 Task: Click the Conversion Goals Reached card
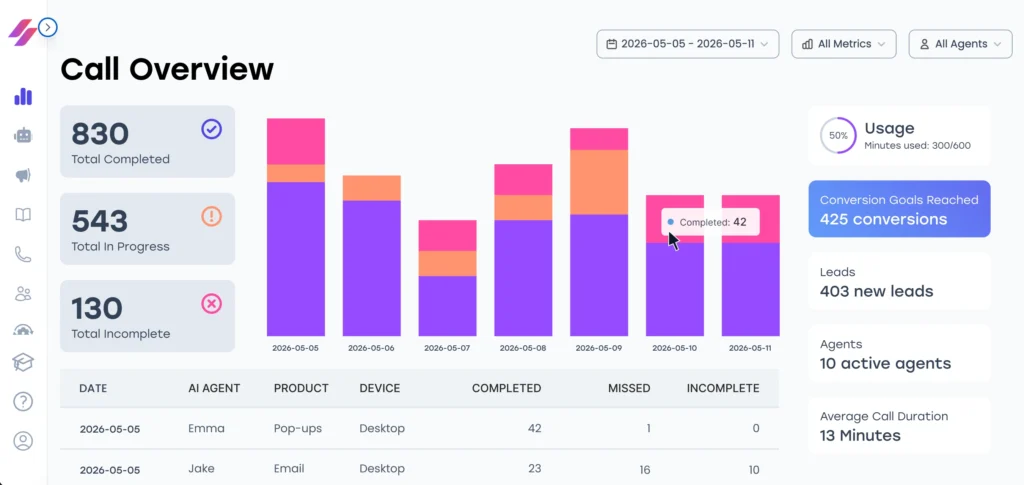point(899,209)
